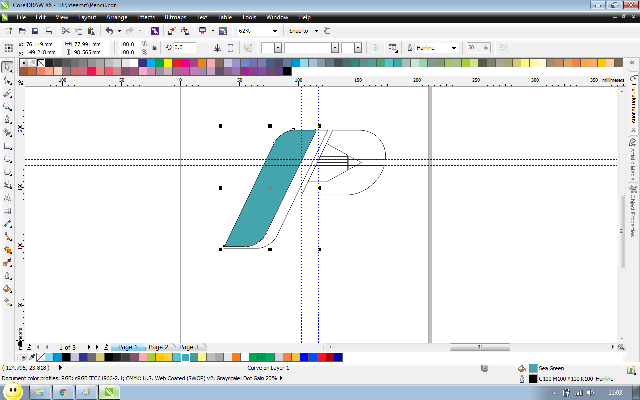Image resolution: width=640 pixels, height=400 pixels.
Task: Open the Bitmaps menu
Action: coord(176,17)
